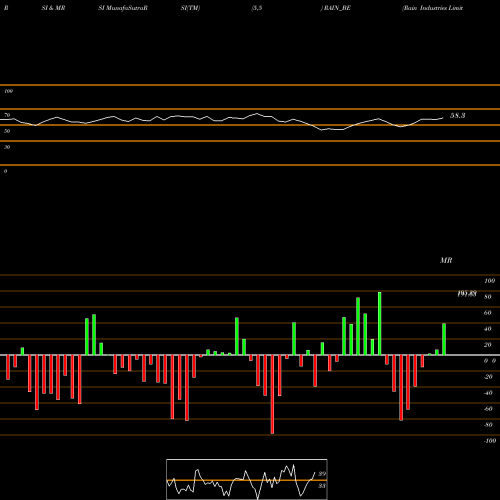
Task: Click the last green bar in MR chart
Action: coord(444,339)
